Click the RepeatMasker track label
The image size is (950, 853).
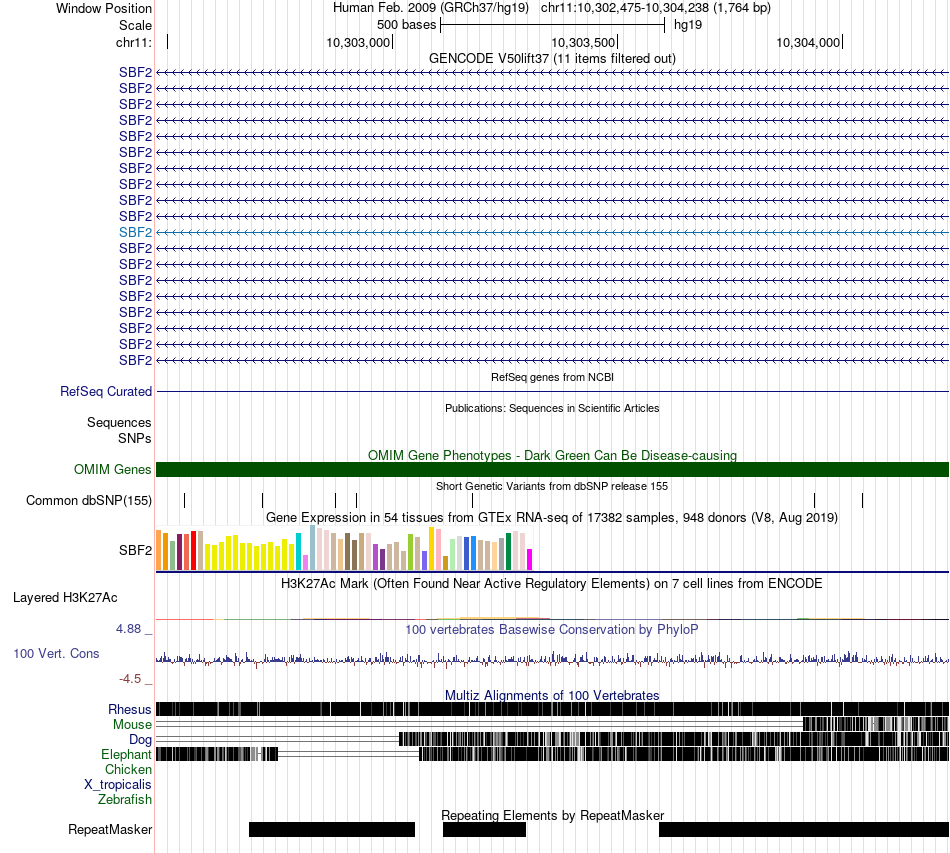point(110,829)
